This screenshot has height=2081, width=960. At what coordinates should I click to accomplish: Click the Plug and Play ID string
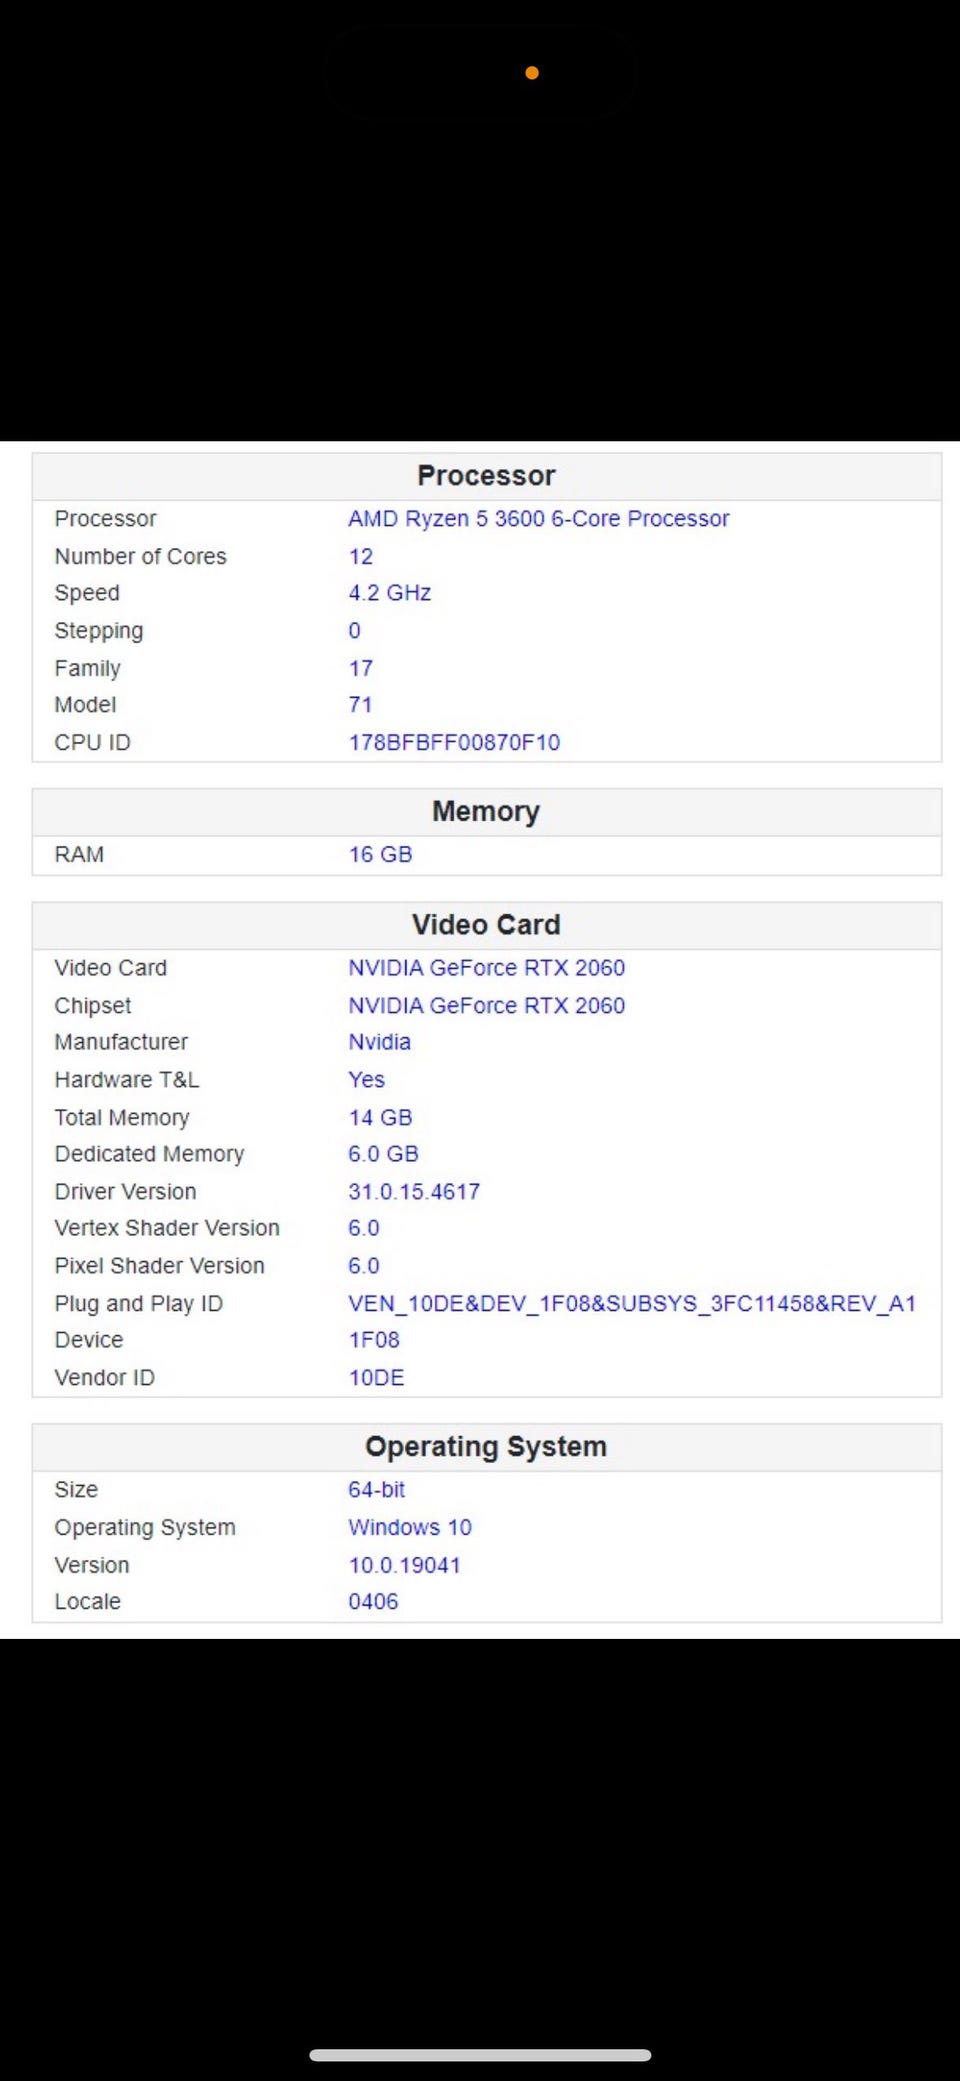[631, 1303]
